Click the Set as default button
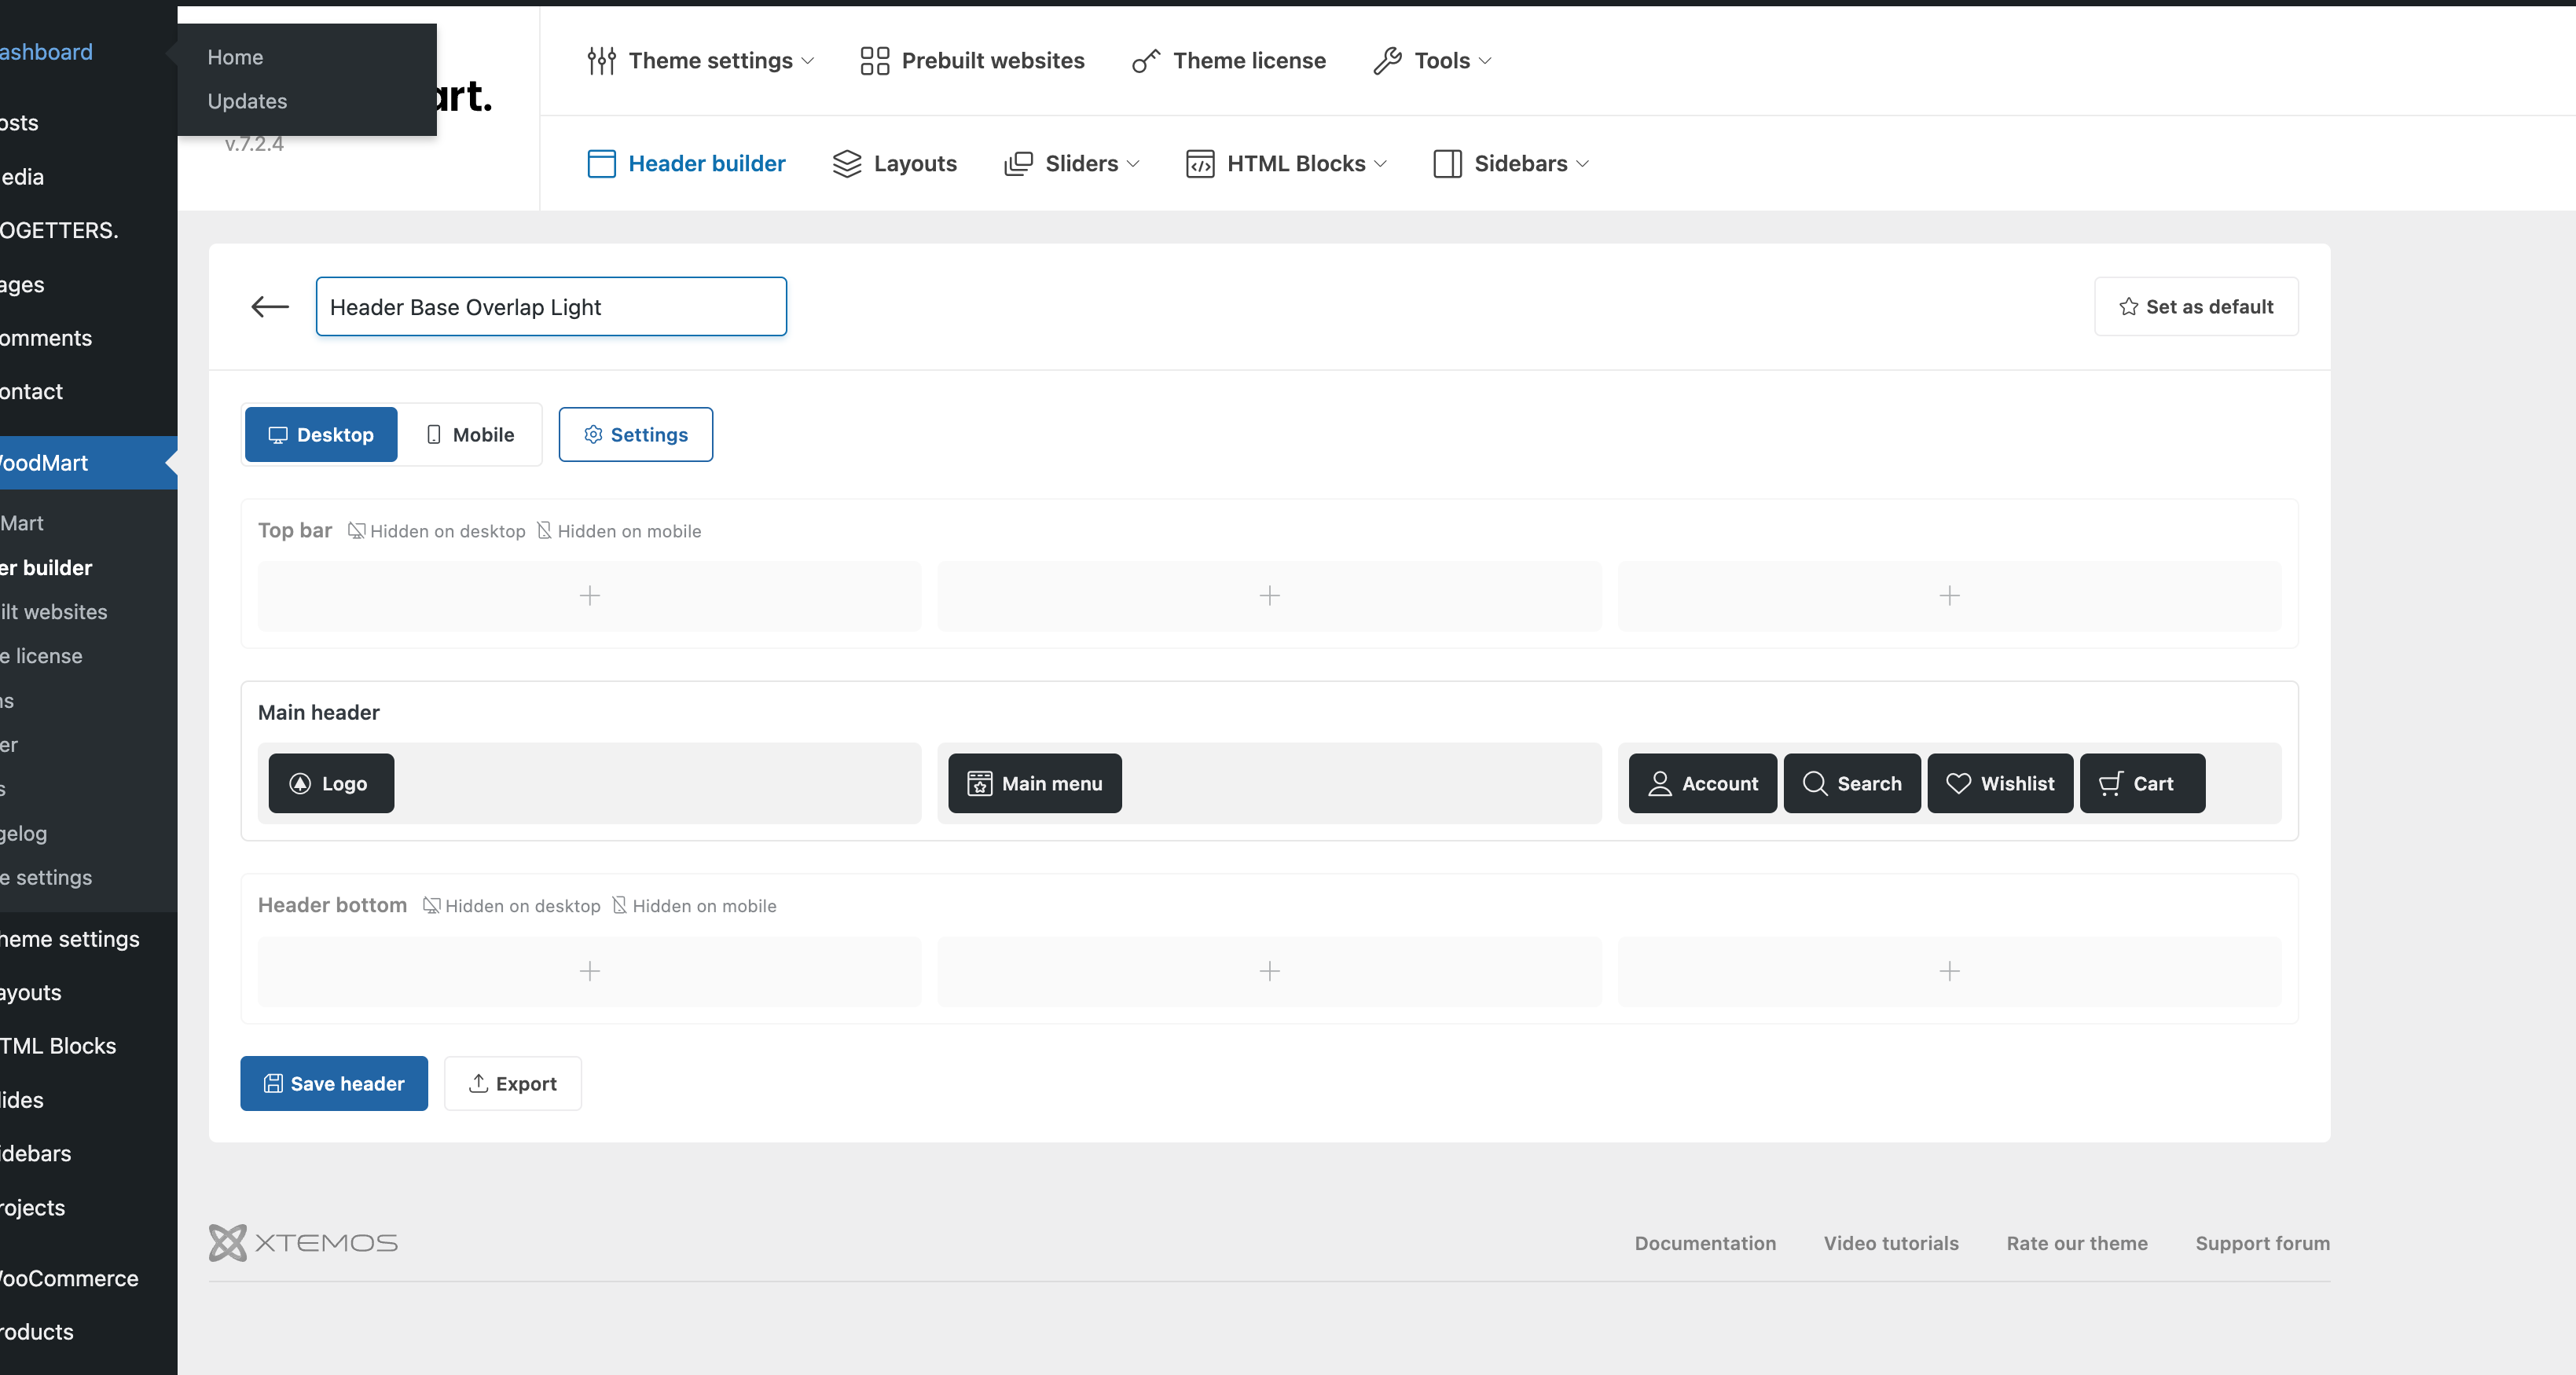The width and height of the screenshot is (2576, 1375). click(x=2195, y=307)
